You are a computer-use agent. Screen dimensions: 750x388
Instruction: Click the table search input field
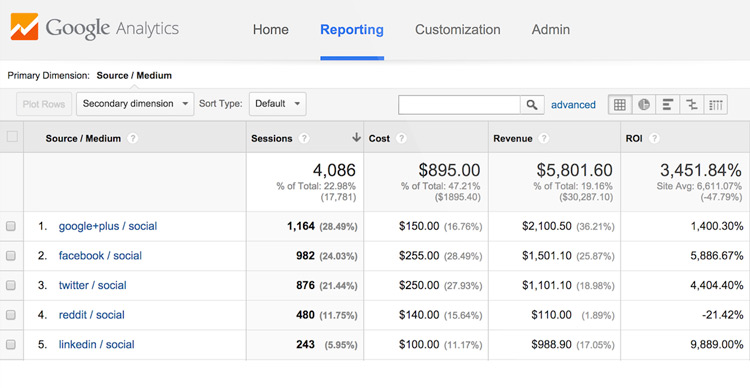(459, 105)
